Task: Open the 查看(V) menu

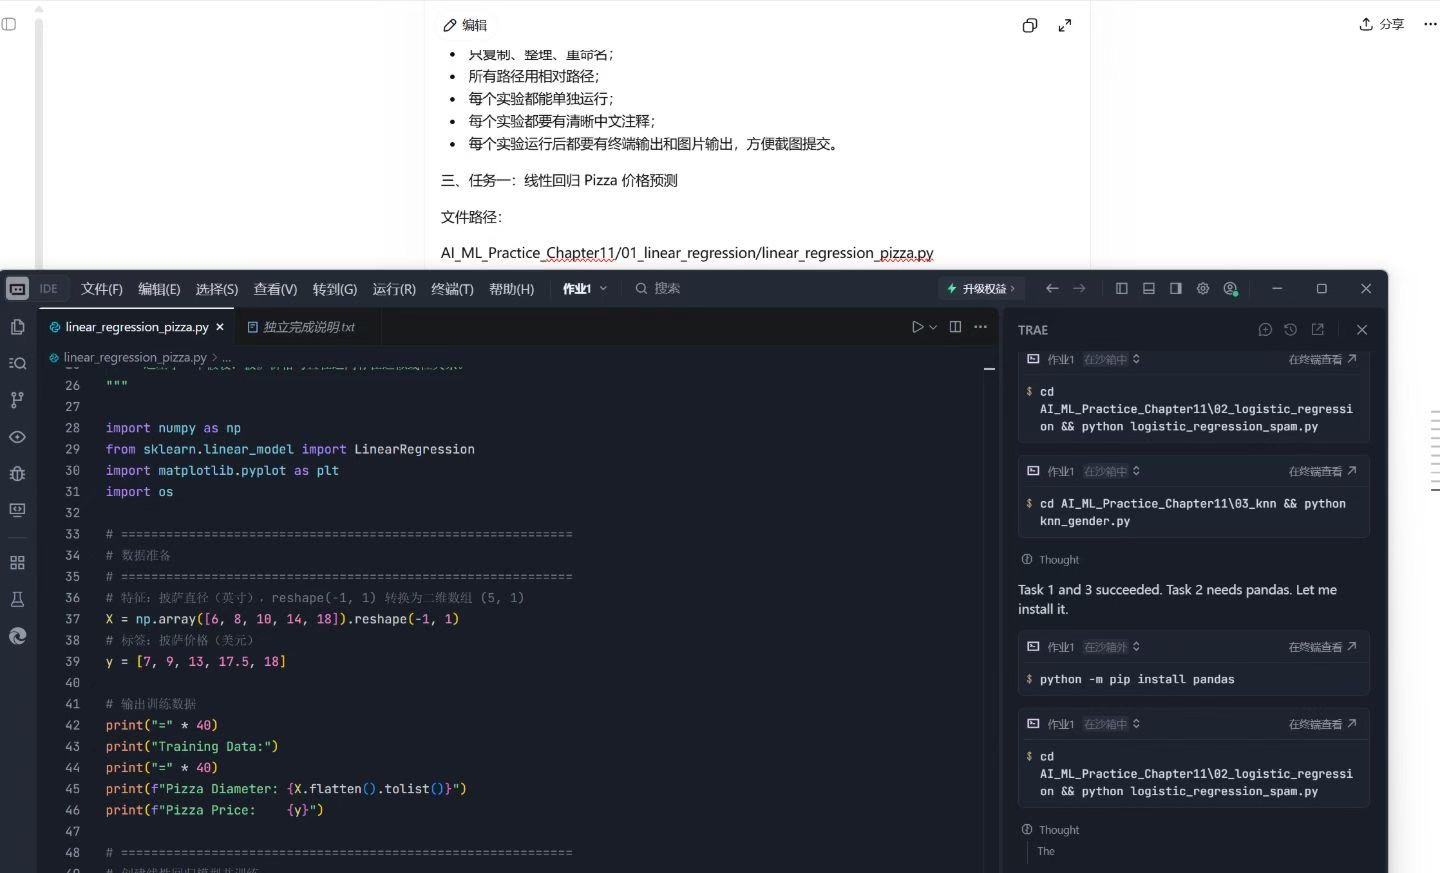Action: pos(275,289)
